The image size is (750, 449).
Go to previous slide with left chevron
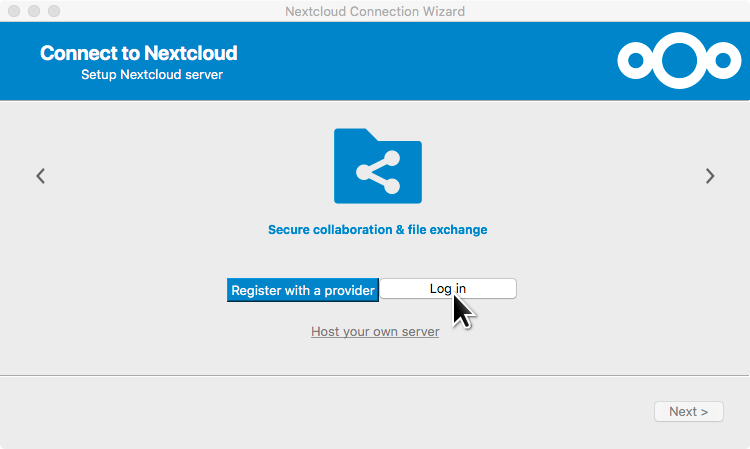[41, 176]
